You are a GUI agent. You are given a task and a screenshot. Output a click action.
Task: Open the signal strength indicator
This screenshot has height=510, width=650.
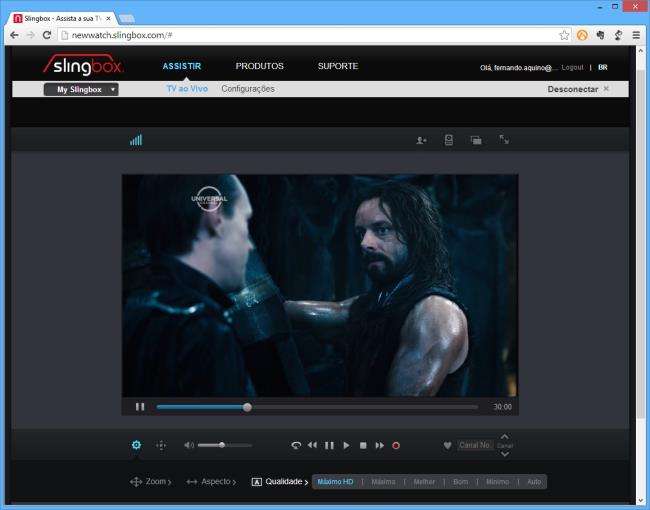(136, 140)
